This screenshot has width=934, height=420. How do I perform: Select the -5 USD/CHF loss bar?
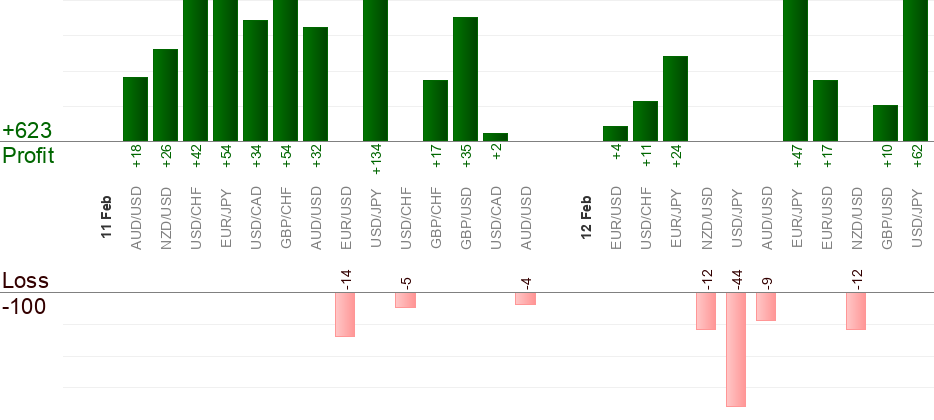tap(405, 300)
